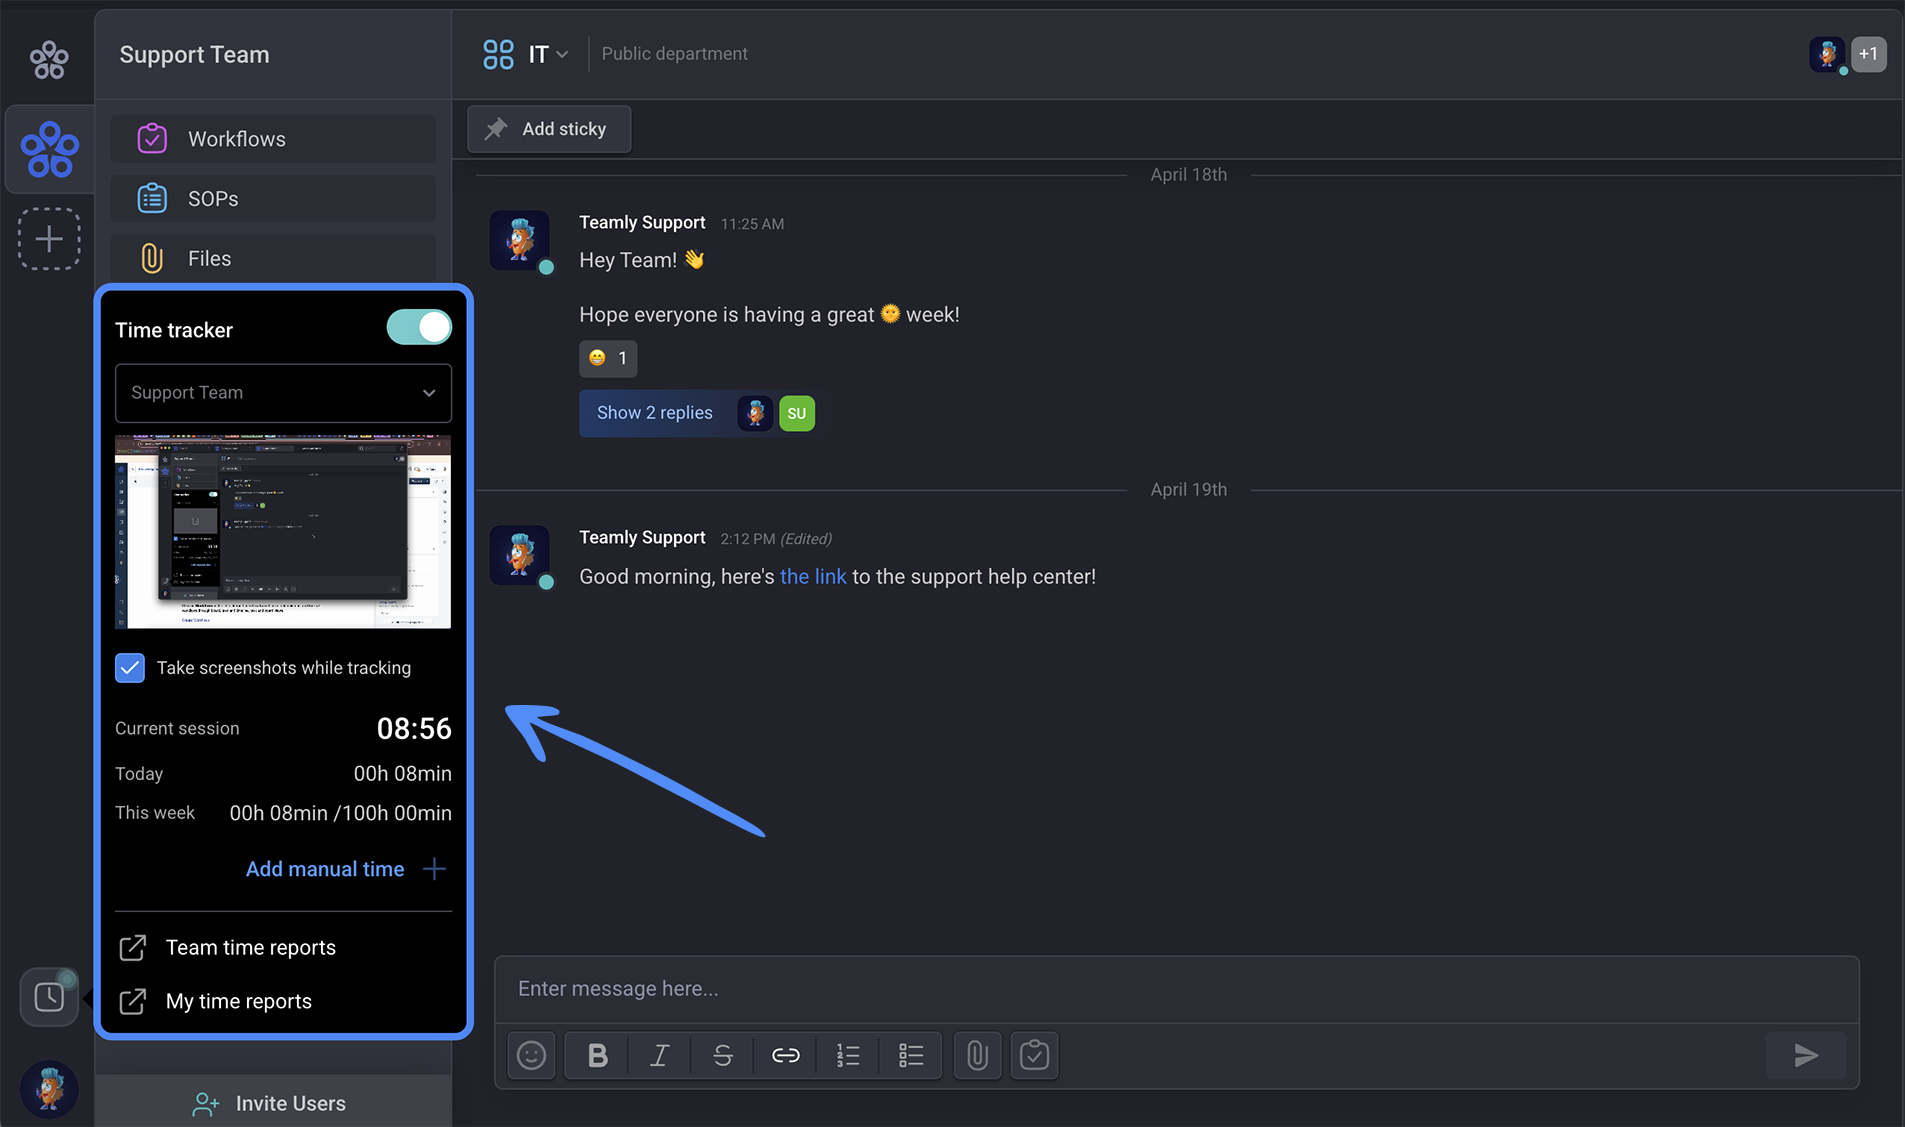The height and width of the screenshot is (1127, 1905).
Task: Toggle strikethrough formatting
Action: tap(722, 1055)
